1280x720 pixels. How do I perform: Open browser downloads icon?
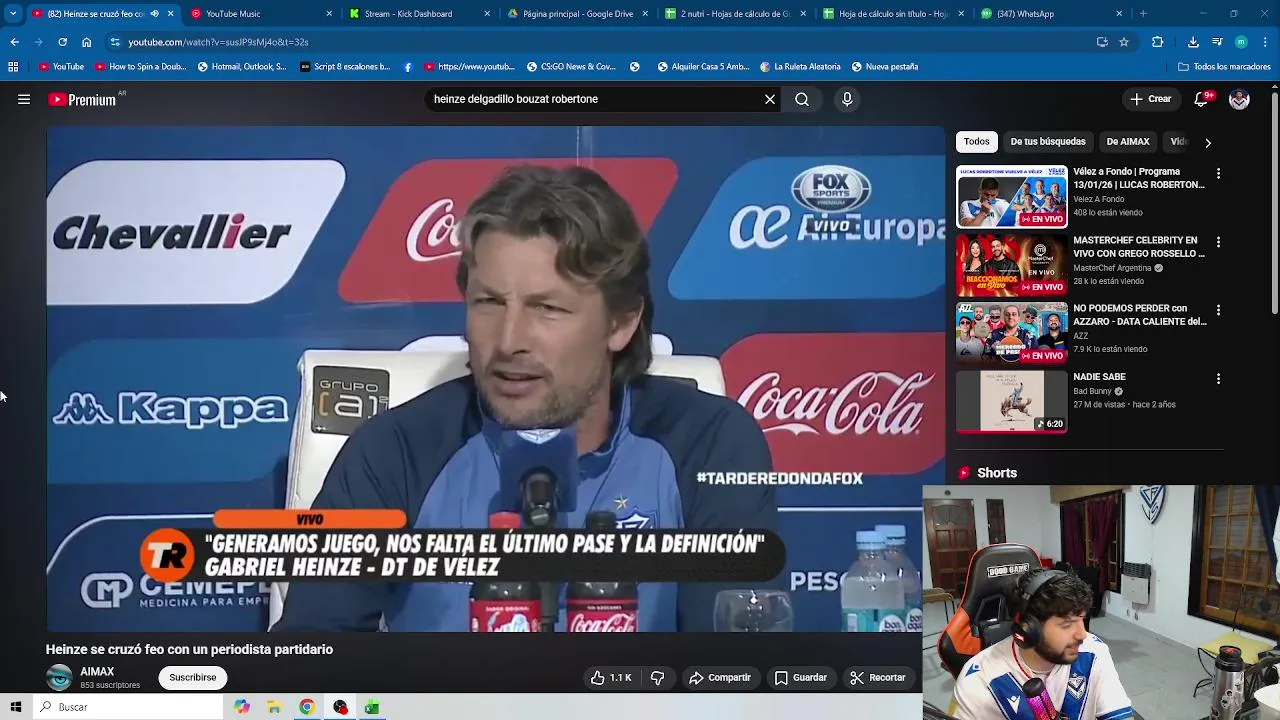tap(1193, 42)
